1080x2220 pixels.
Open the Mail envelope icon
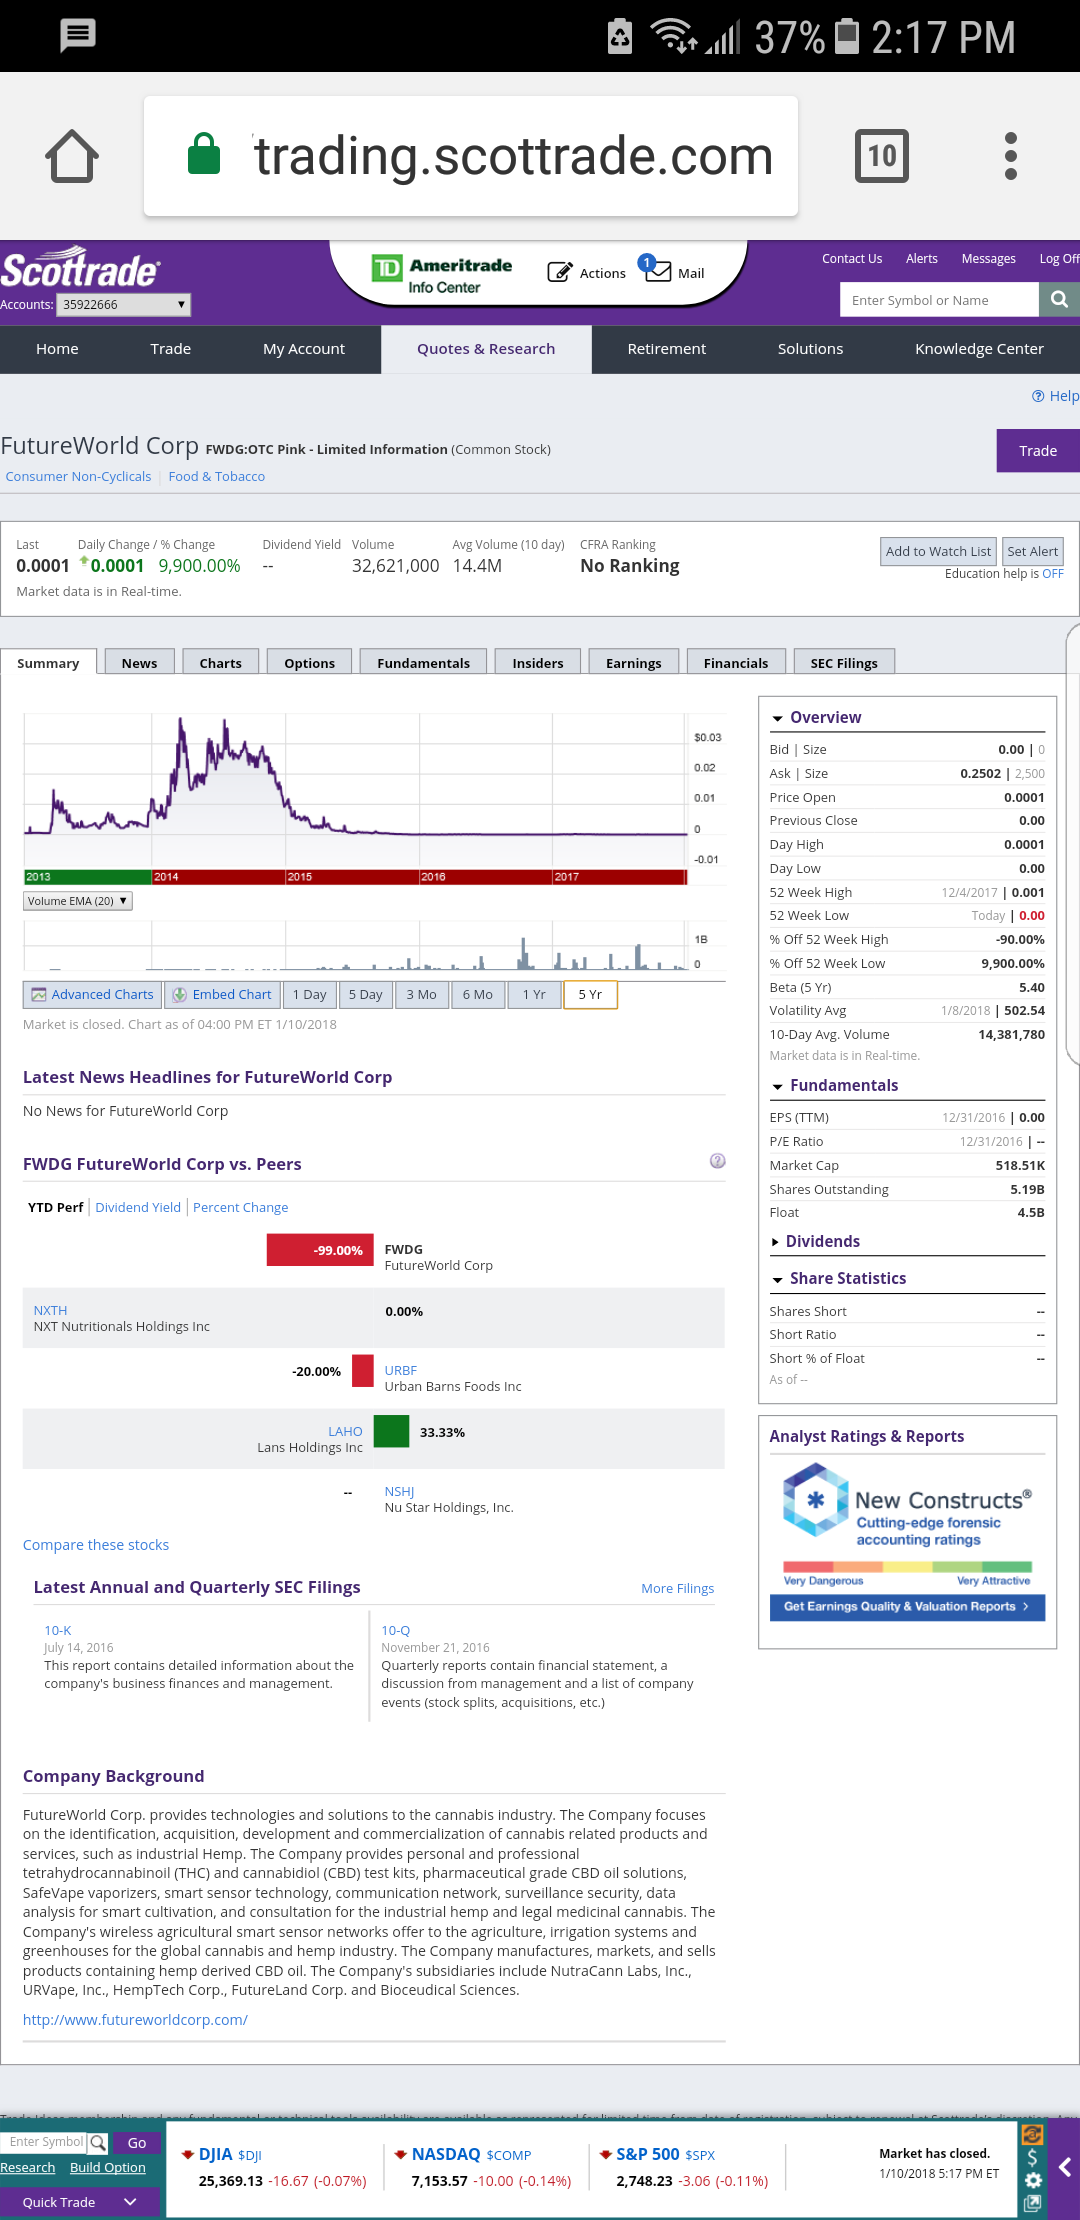(x=657, y=272)
